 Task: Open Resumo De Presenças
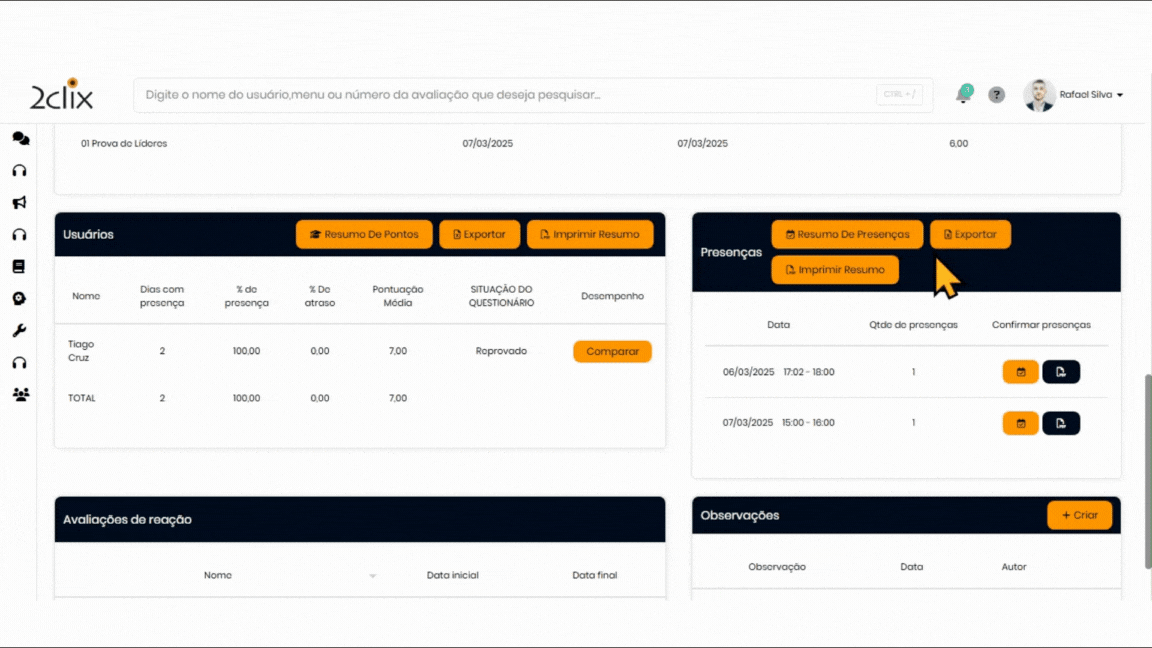click(847, 234)
